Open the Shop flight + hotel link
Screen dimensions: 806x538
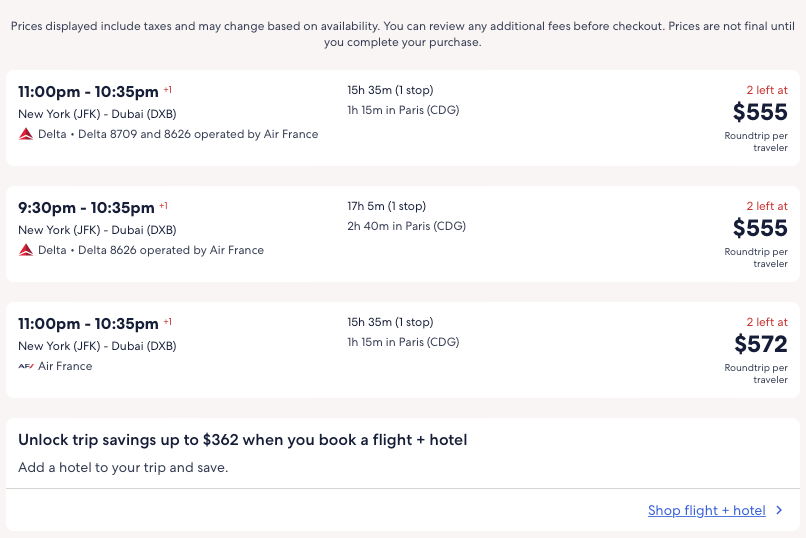point(706,511)
